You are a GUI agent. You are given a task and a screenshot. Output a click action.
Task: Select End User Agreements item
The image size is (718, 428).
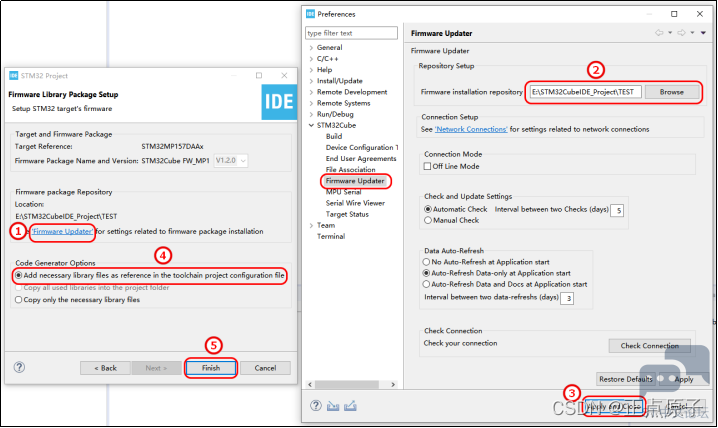(x=361, y=158)
